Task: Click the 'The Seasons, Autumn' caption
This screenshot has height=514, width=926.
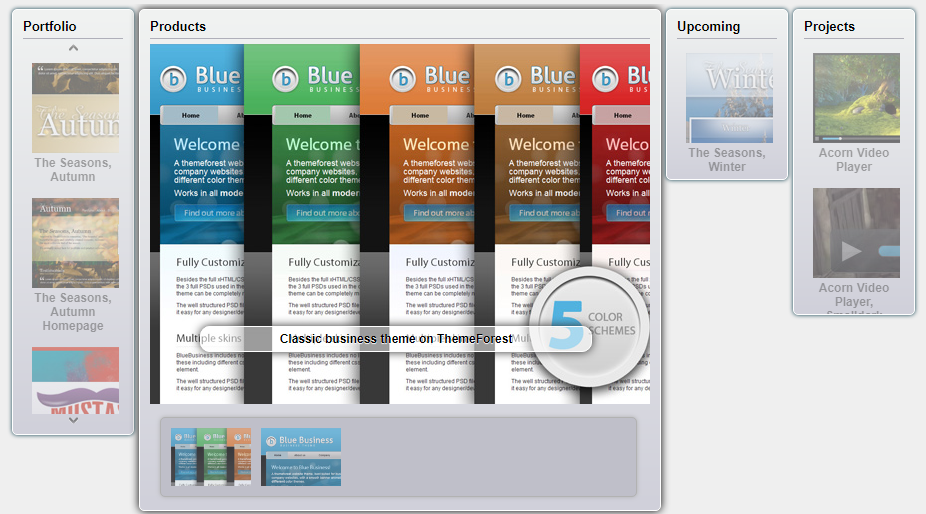Action: [x=73, y=170]
